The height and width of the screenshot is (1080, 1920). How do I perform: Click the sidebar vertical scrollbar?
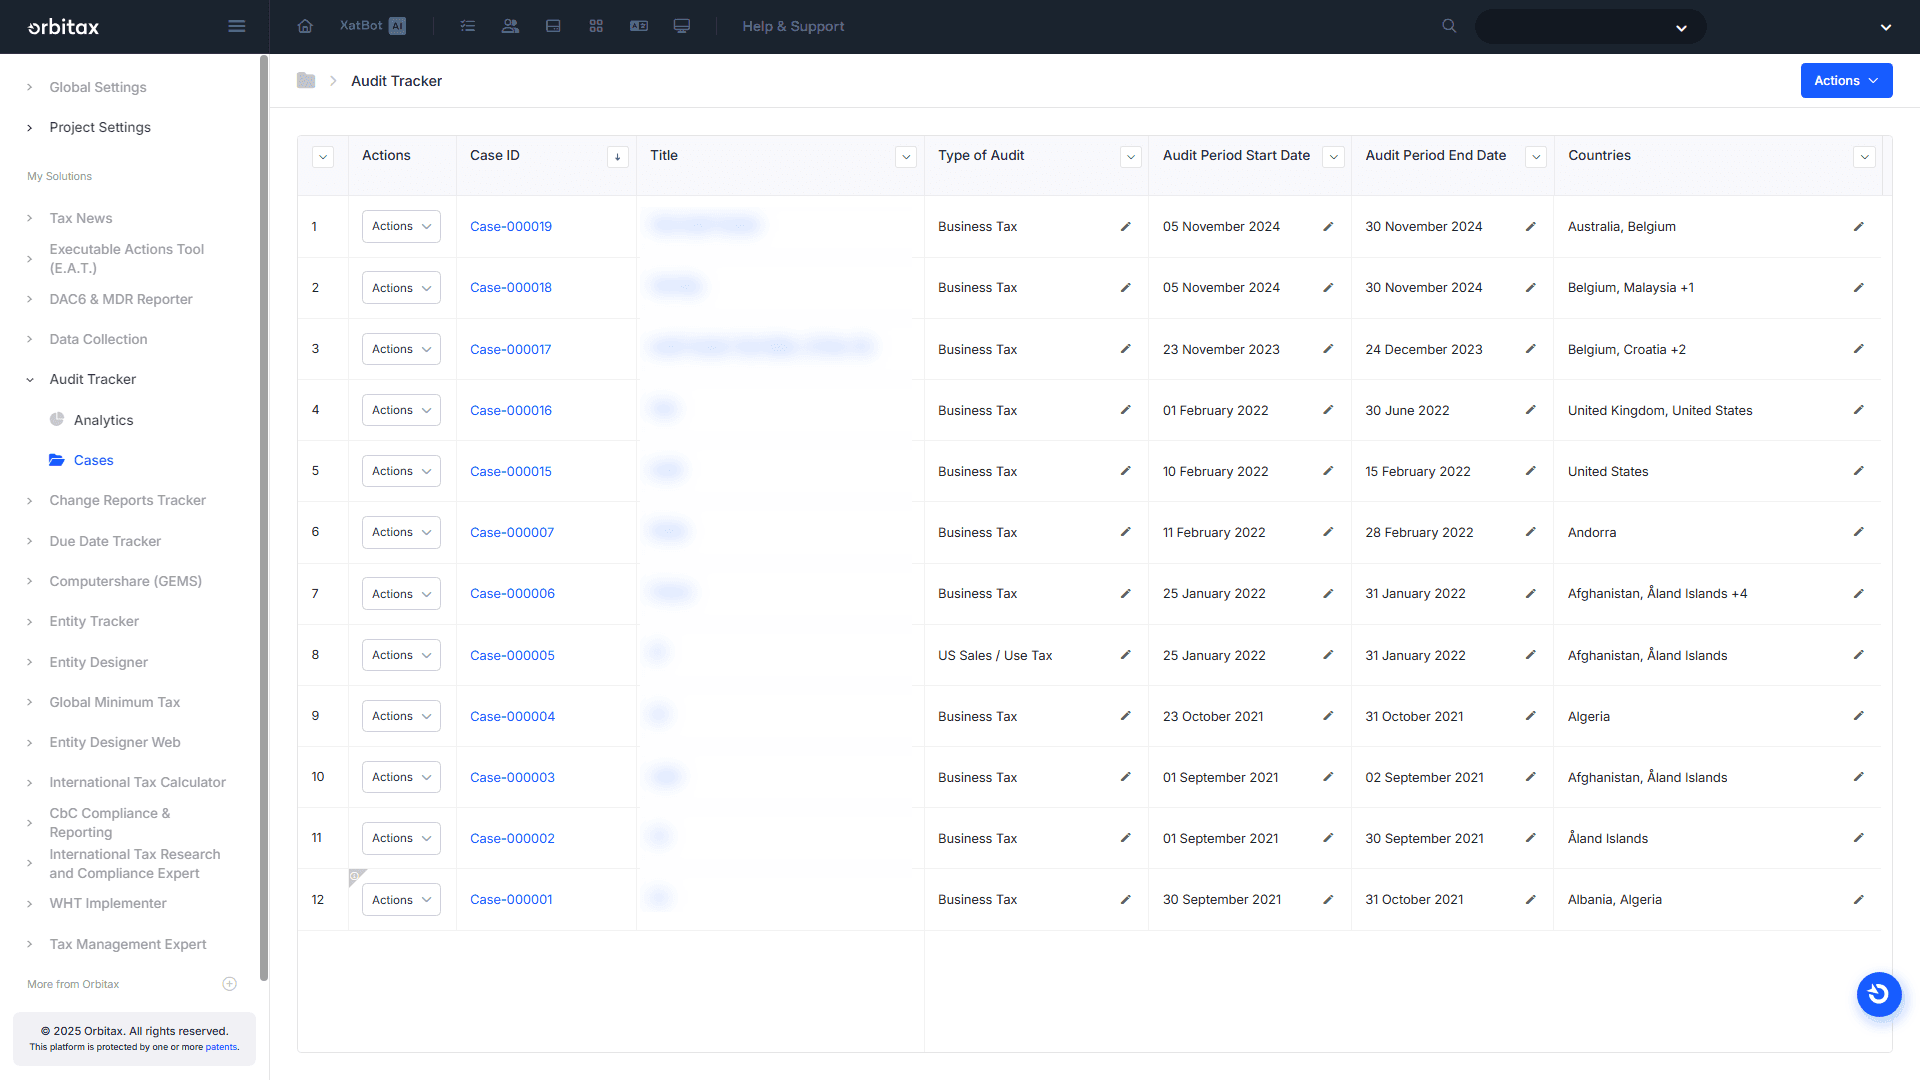point(264,518)
